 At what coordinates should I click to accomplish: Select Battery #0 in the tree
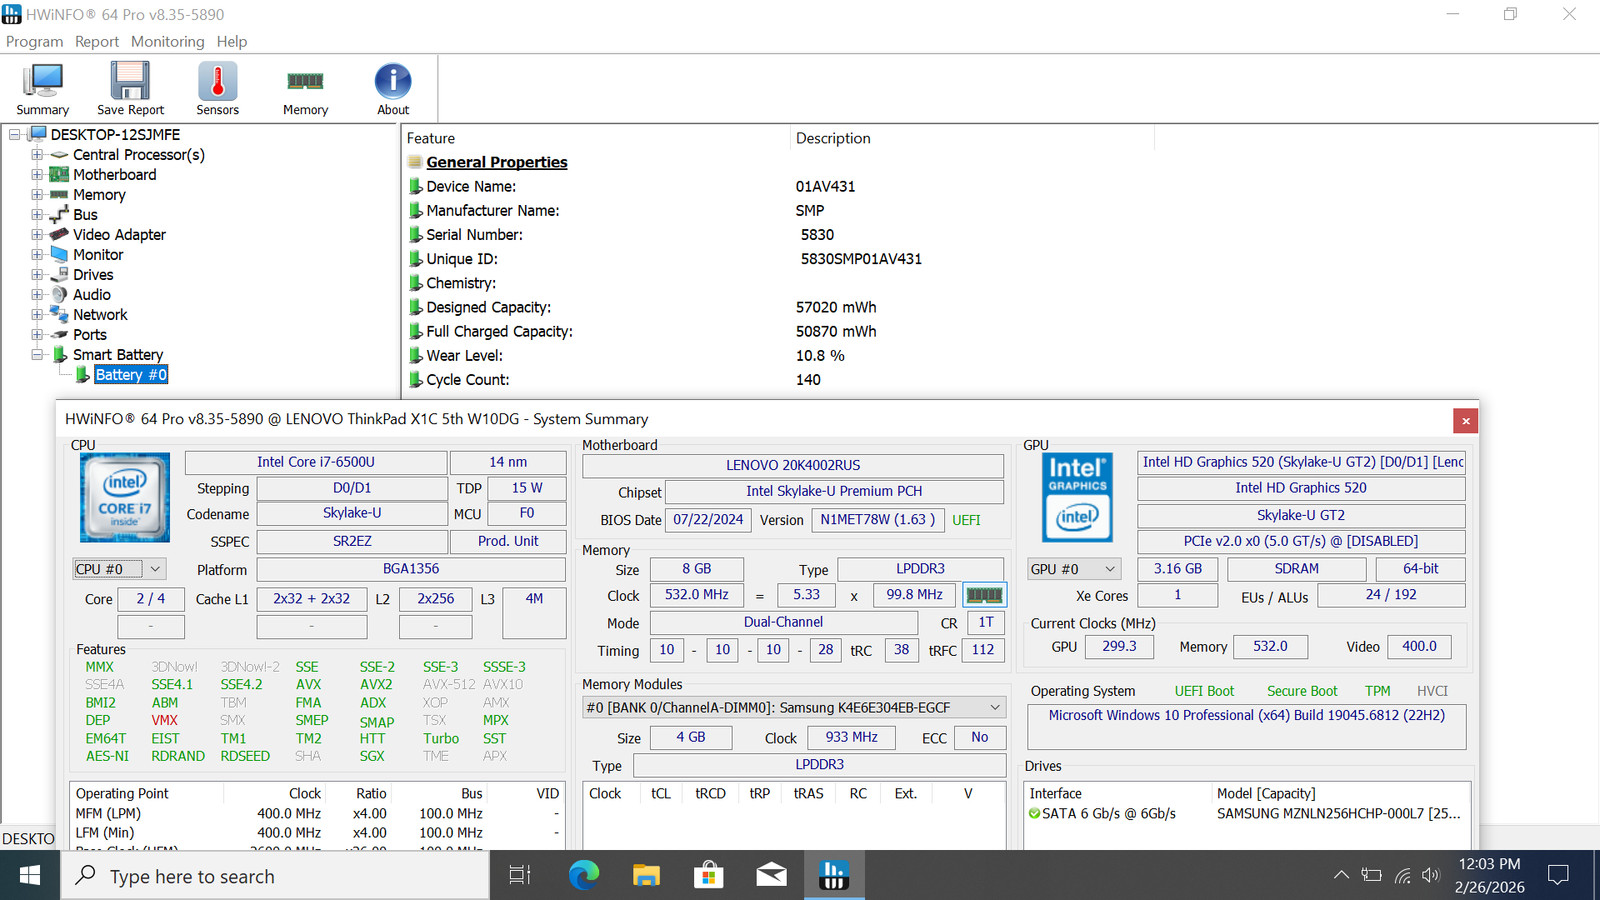[x=131, y=375]
